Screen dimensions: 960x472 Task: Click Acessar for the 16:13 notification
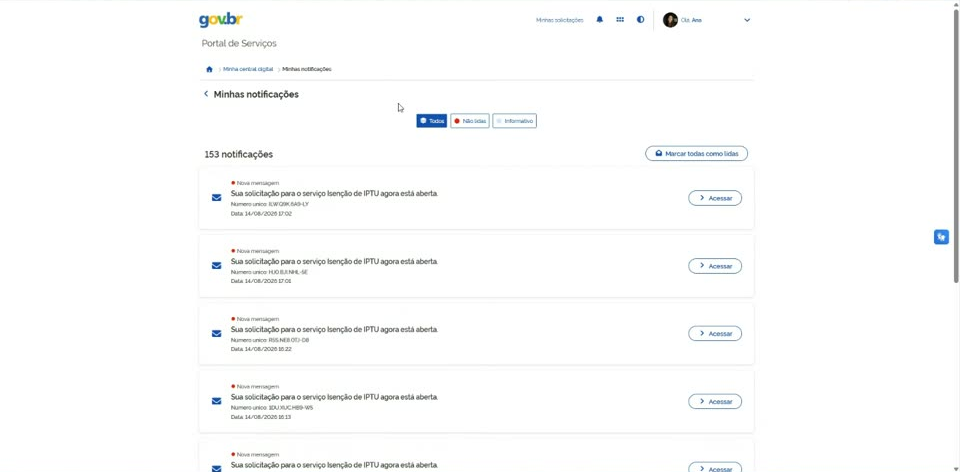(x=714, y=402)
